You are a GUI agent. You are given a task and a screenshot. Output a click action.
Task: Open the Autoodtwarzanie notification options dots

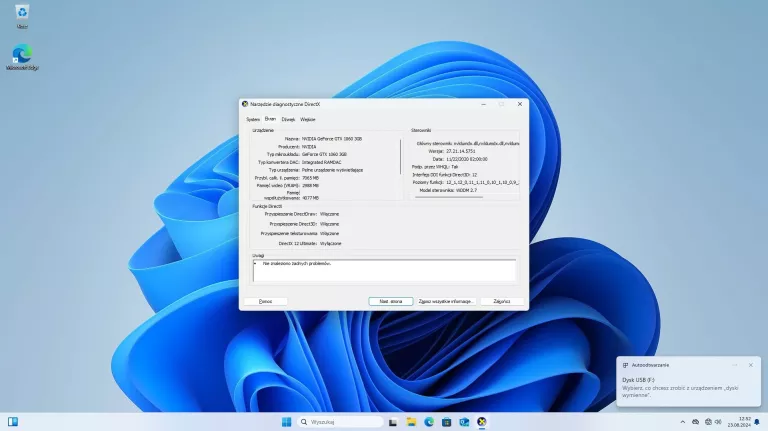click(735, 365)
